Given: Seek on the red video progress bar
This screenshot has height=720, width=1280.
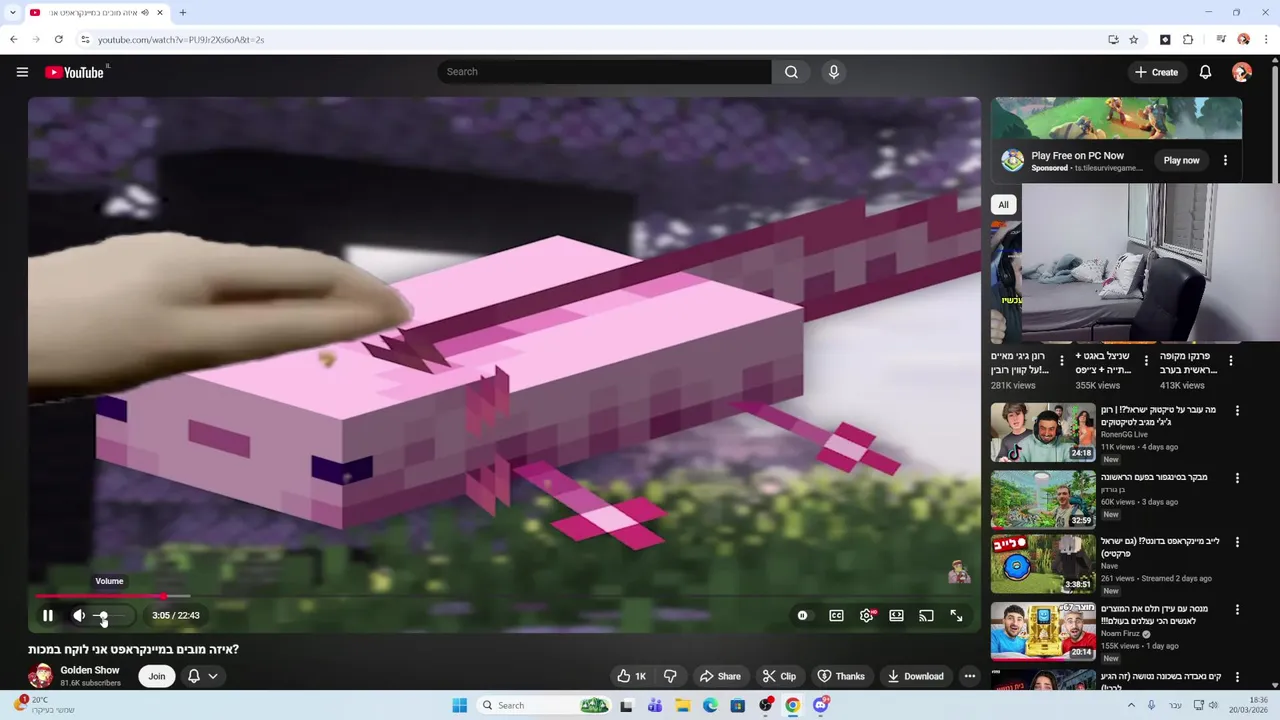Looking at the screenshot, I should (504, 597).
